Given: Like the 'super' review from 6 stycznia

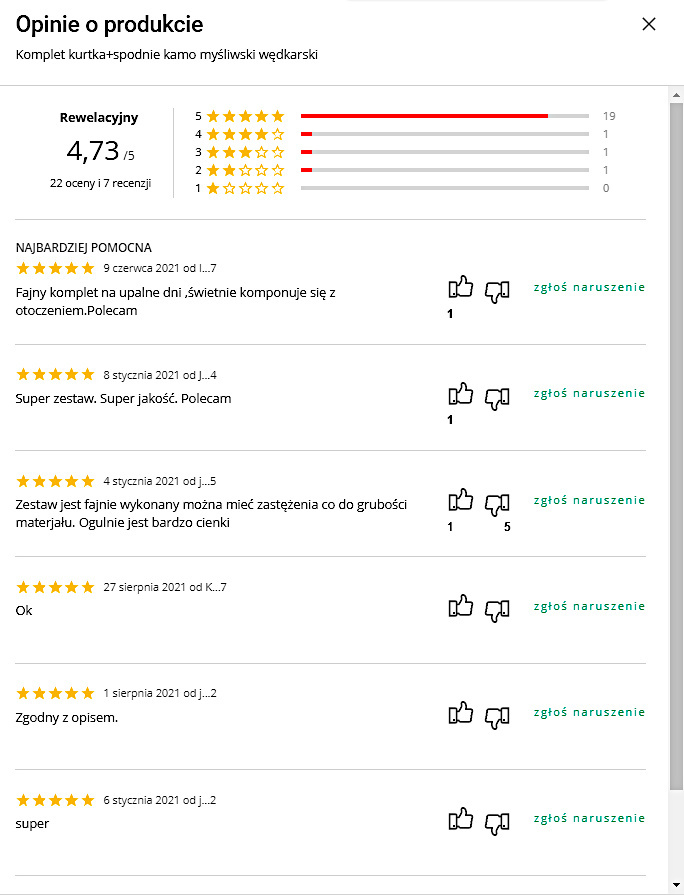Looking at the screenshot, I should 461,819.
